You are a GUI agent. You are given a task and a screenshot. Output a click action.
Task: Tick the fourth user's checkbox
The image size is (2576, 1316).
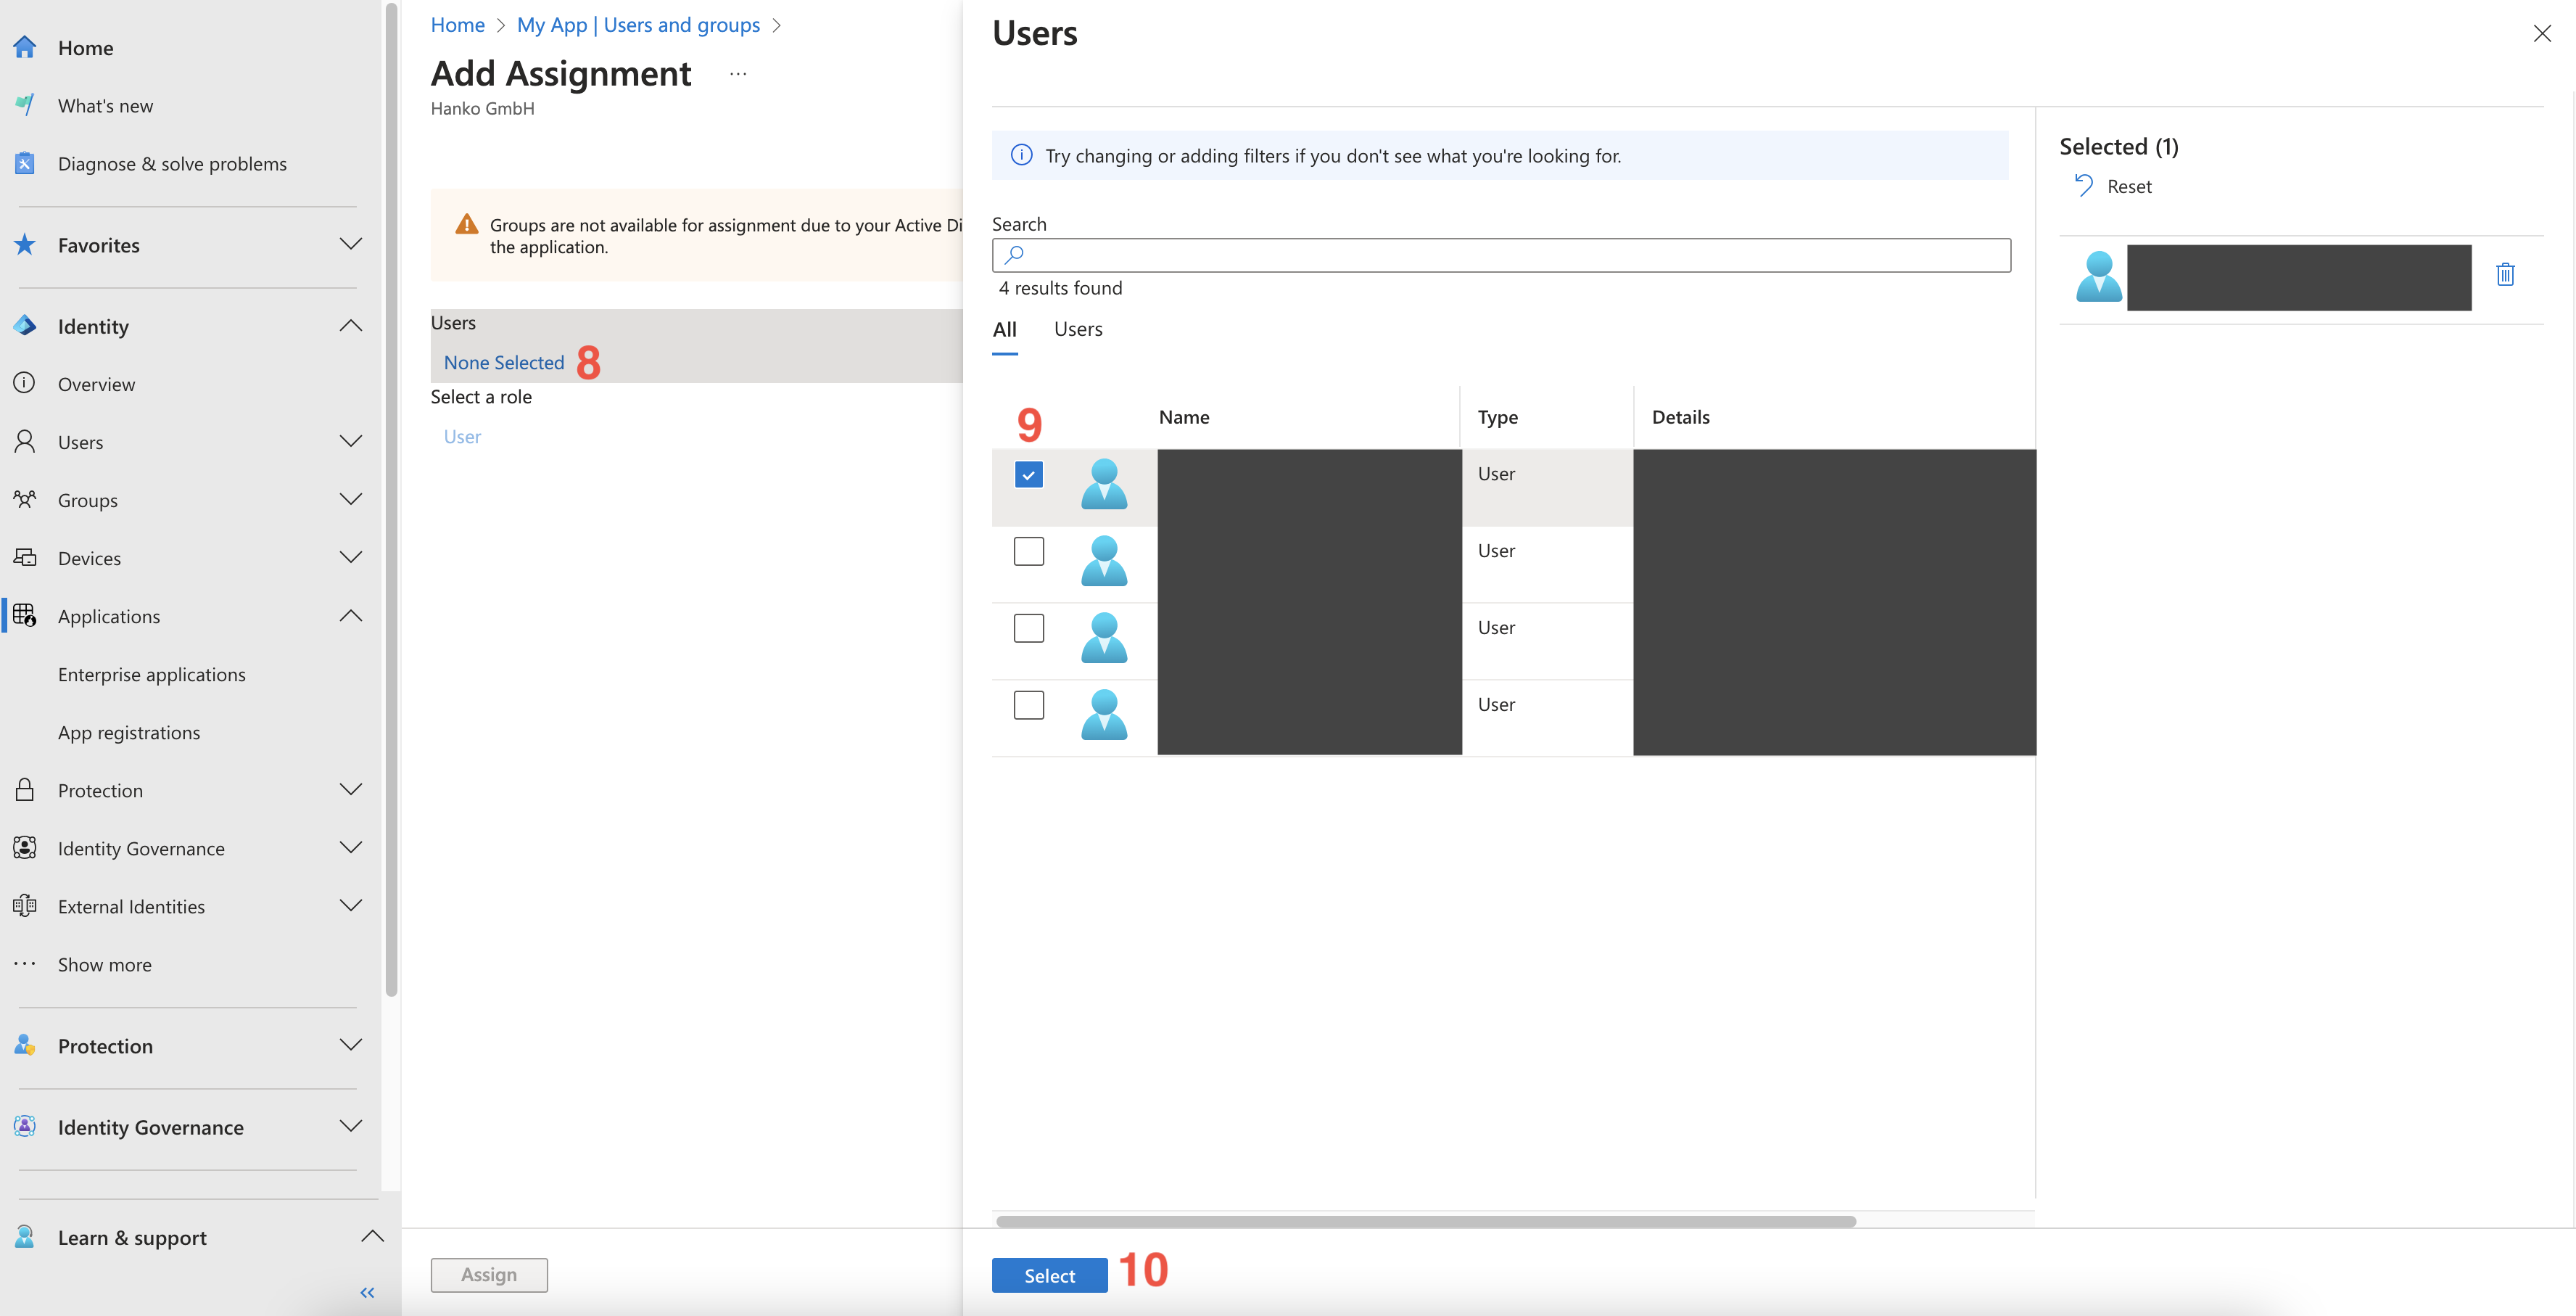[1028, 705]
